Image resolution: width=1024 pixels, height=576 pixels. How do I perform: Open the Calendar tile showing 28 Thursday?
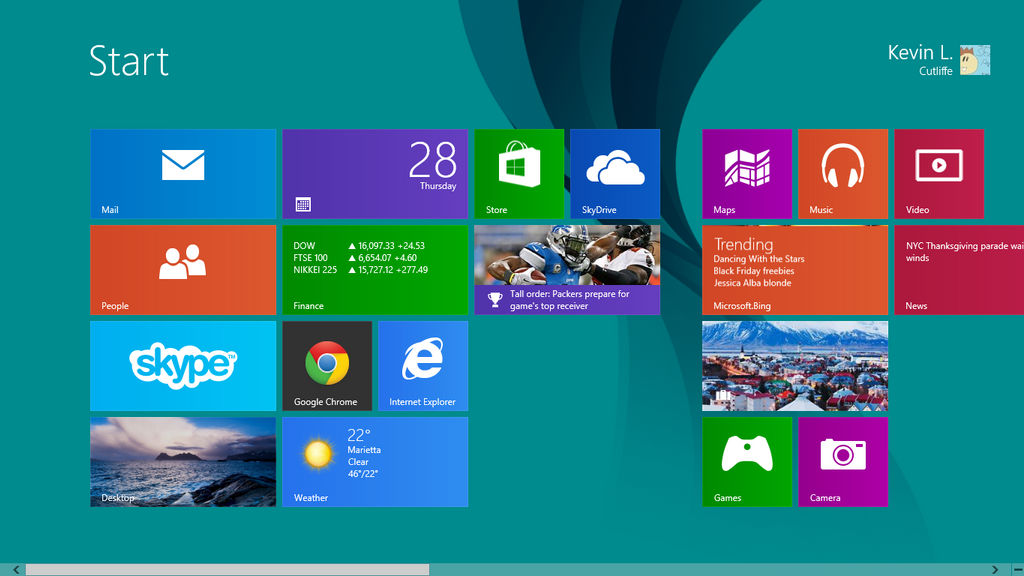click(375, 174)
